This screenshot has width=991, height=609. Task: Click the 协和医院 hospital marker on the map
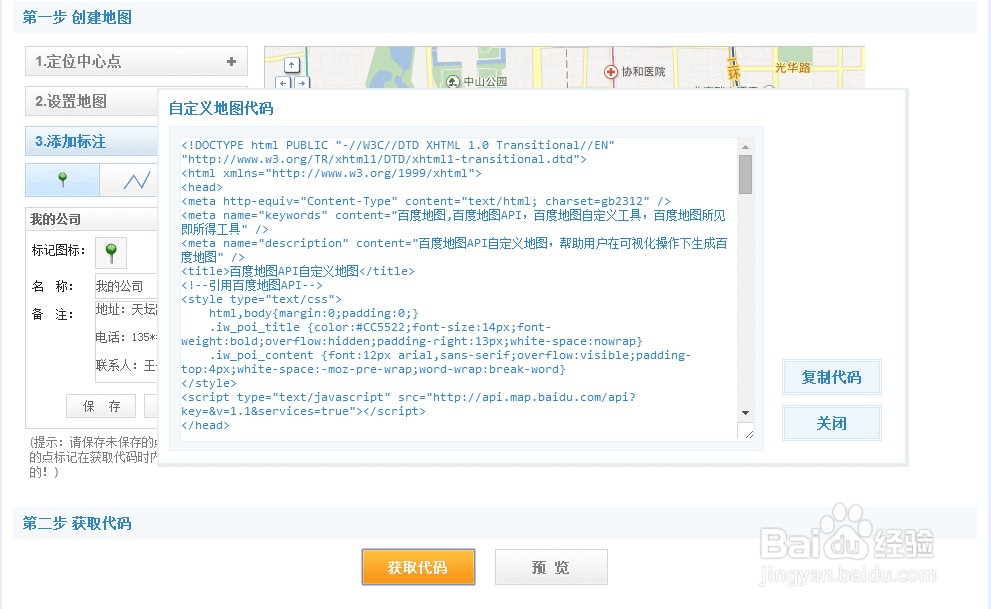pyautogui.click(x=611, y=71)
